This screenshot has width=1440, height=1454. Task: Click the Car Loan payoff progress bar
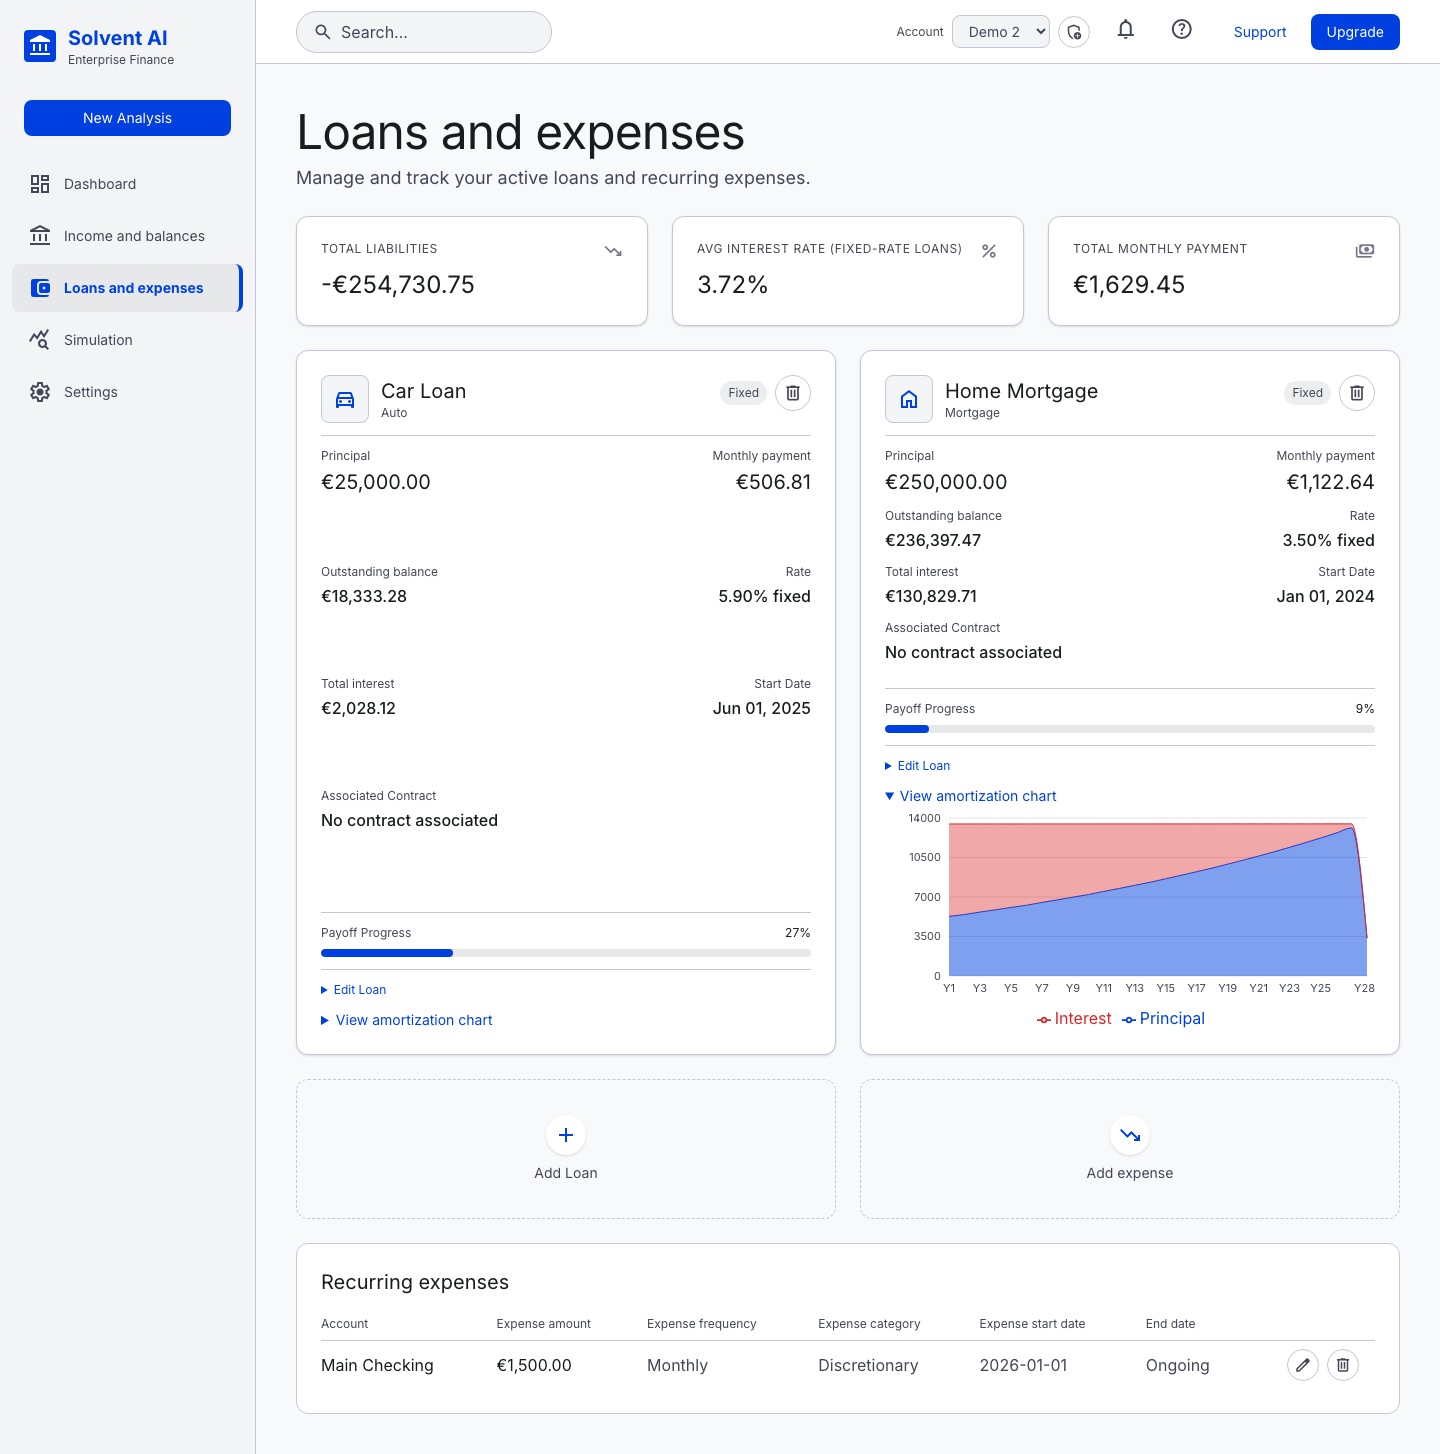tap(566, 953)
